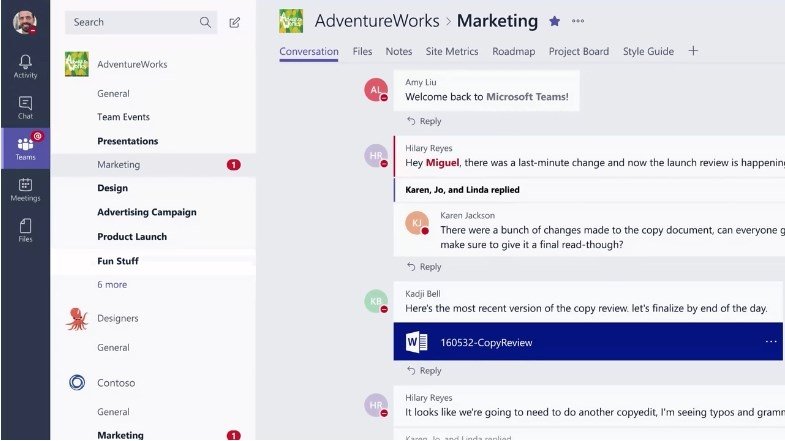Screen dimensions: 785x441
Task: Open the Meetings calendar icon
Action: (x=25, y=185)
